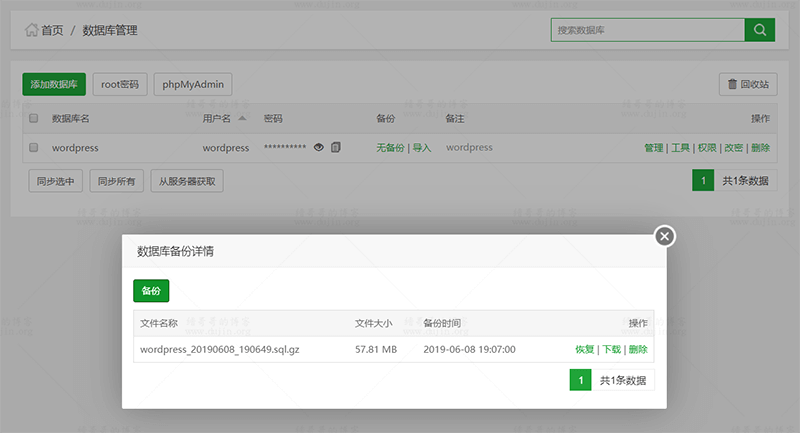Click the wordpress remark text in 备注 column
Viewport: 800px width, 433px height.
pos(469,147)
